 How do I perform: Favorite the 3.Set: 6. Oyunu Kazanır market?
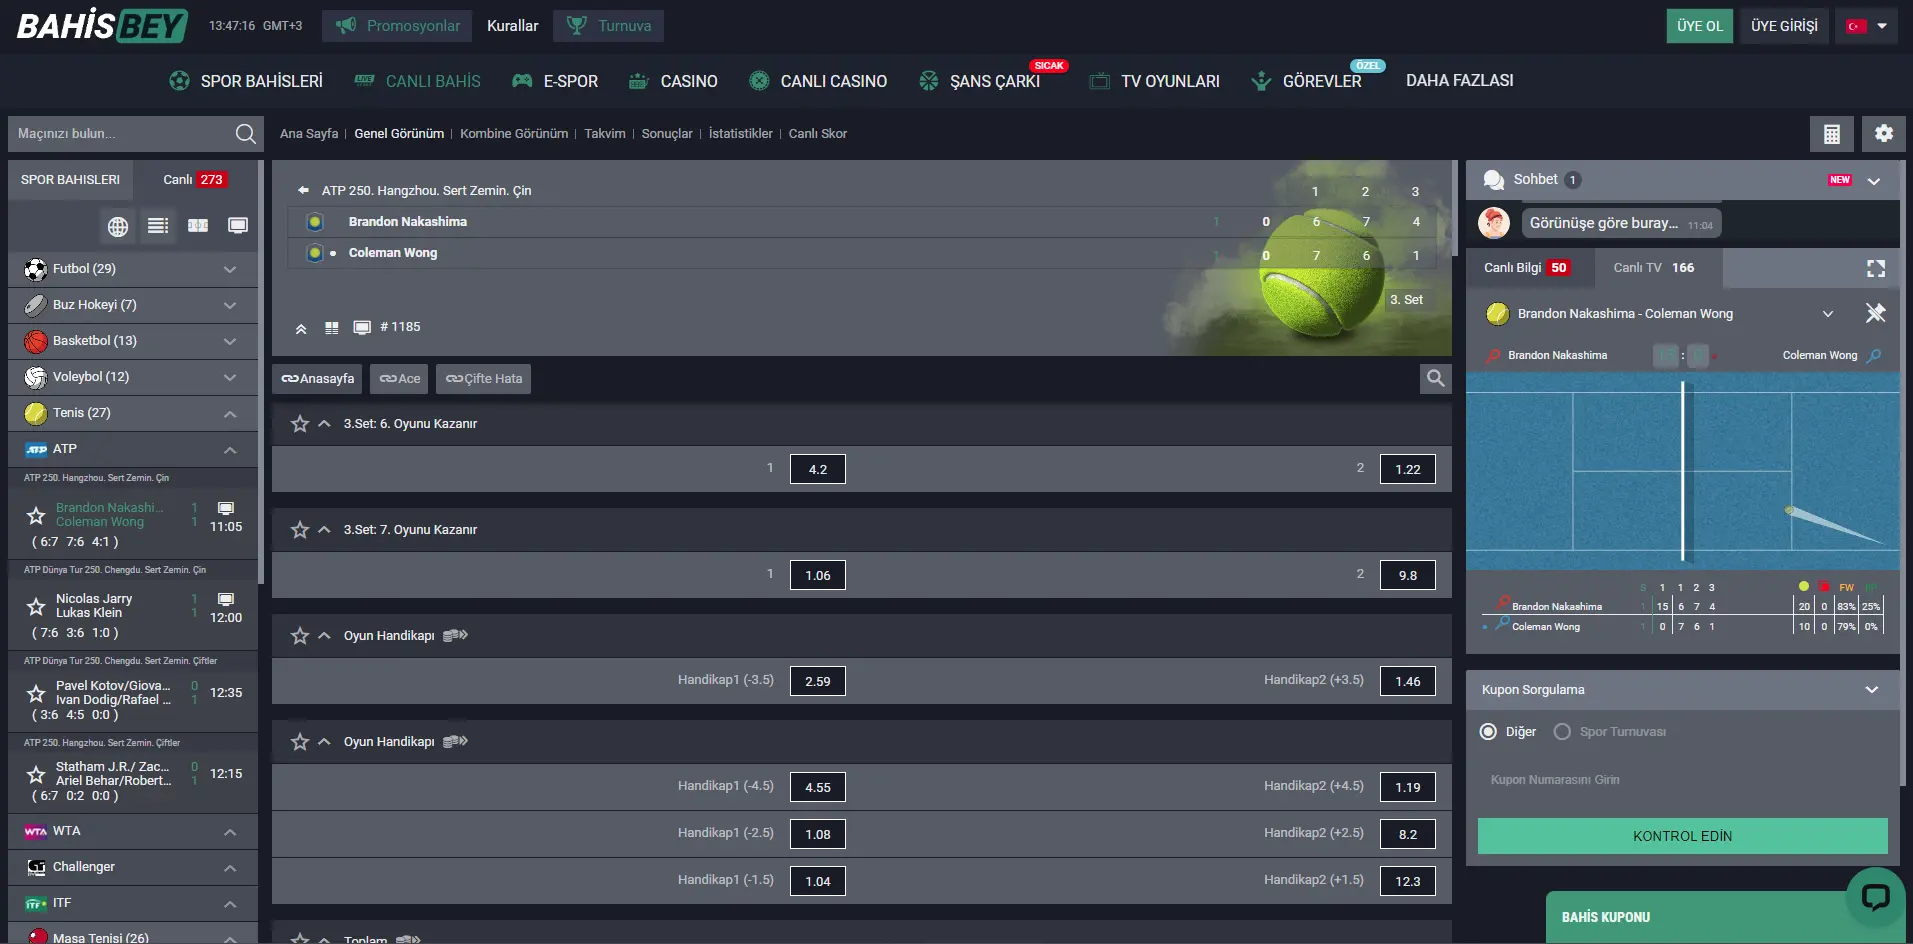coord(300,424)
